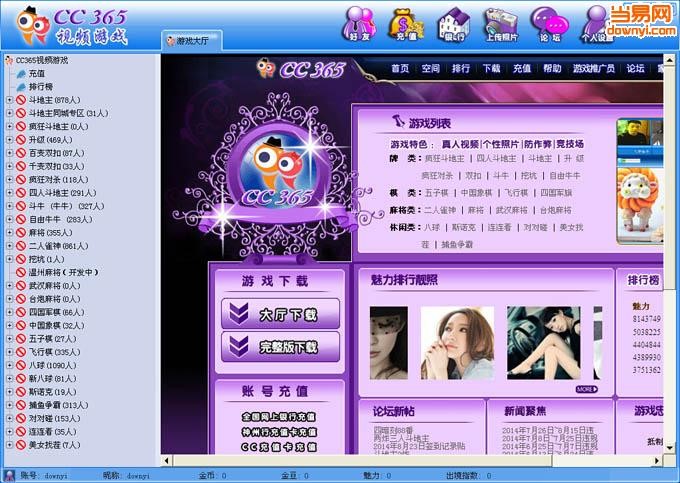Open the 银行 bank icon
The image size is (680, 483).
pos(454,24)
